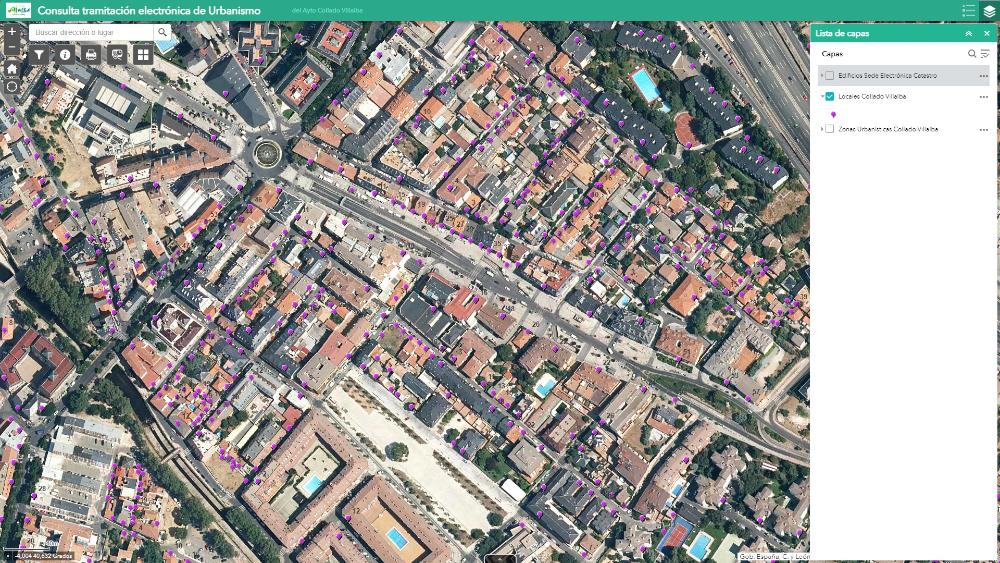This screenshot has height=563, width=1000.
Task: Open the filter funnel tool
Action: pyautogui.click(x=39, y=54)
